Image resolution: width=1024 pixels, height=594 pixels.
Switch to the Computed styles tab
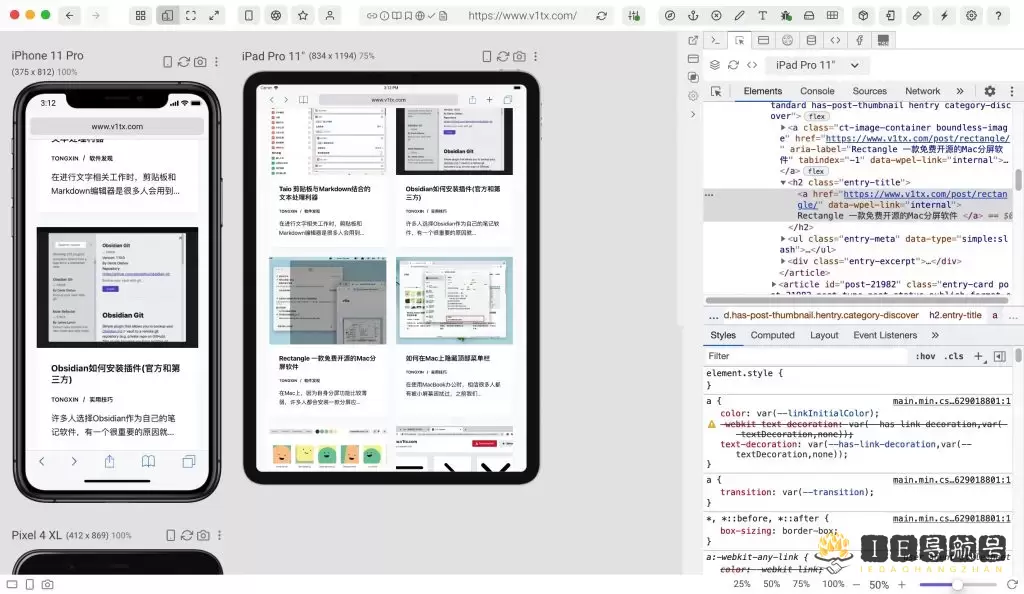tap(773, 335)
